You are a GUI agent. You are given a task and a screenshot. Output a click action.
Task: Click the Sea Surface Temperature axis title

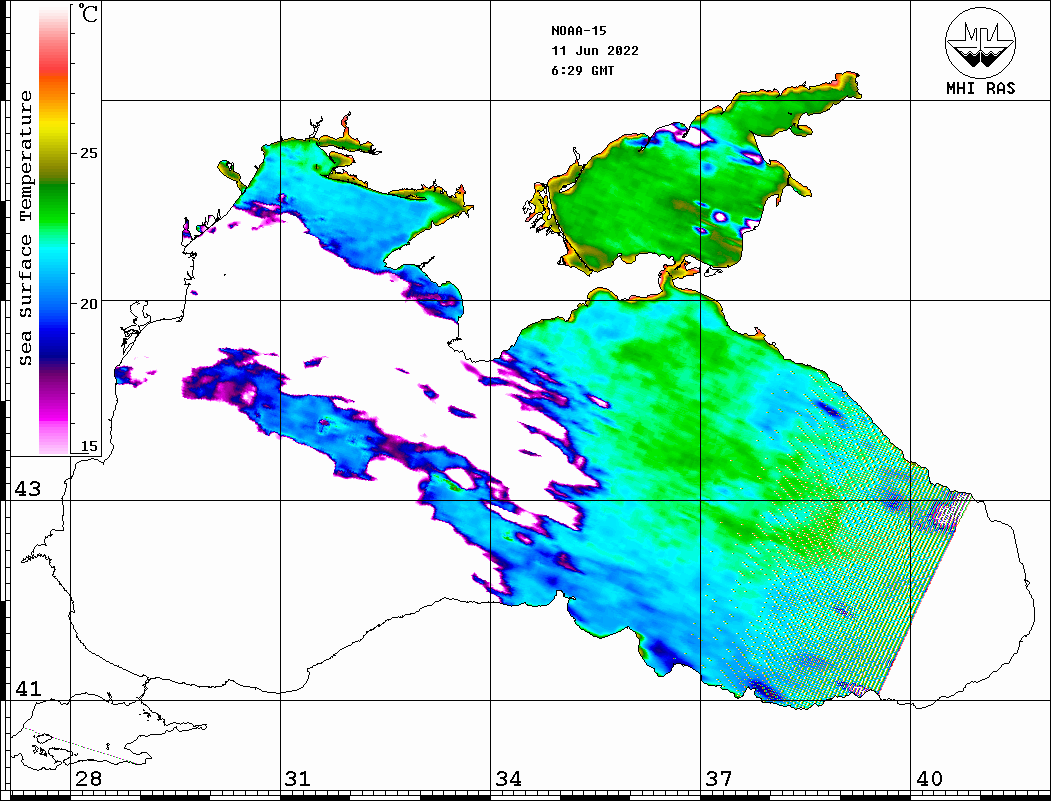click(x=25, y=228)
